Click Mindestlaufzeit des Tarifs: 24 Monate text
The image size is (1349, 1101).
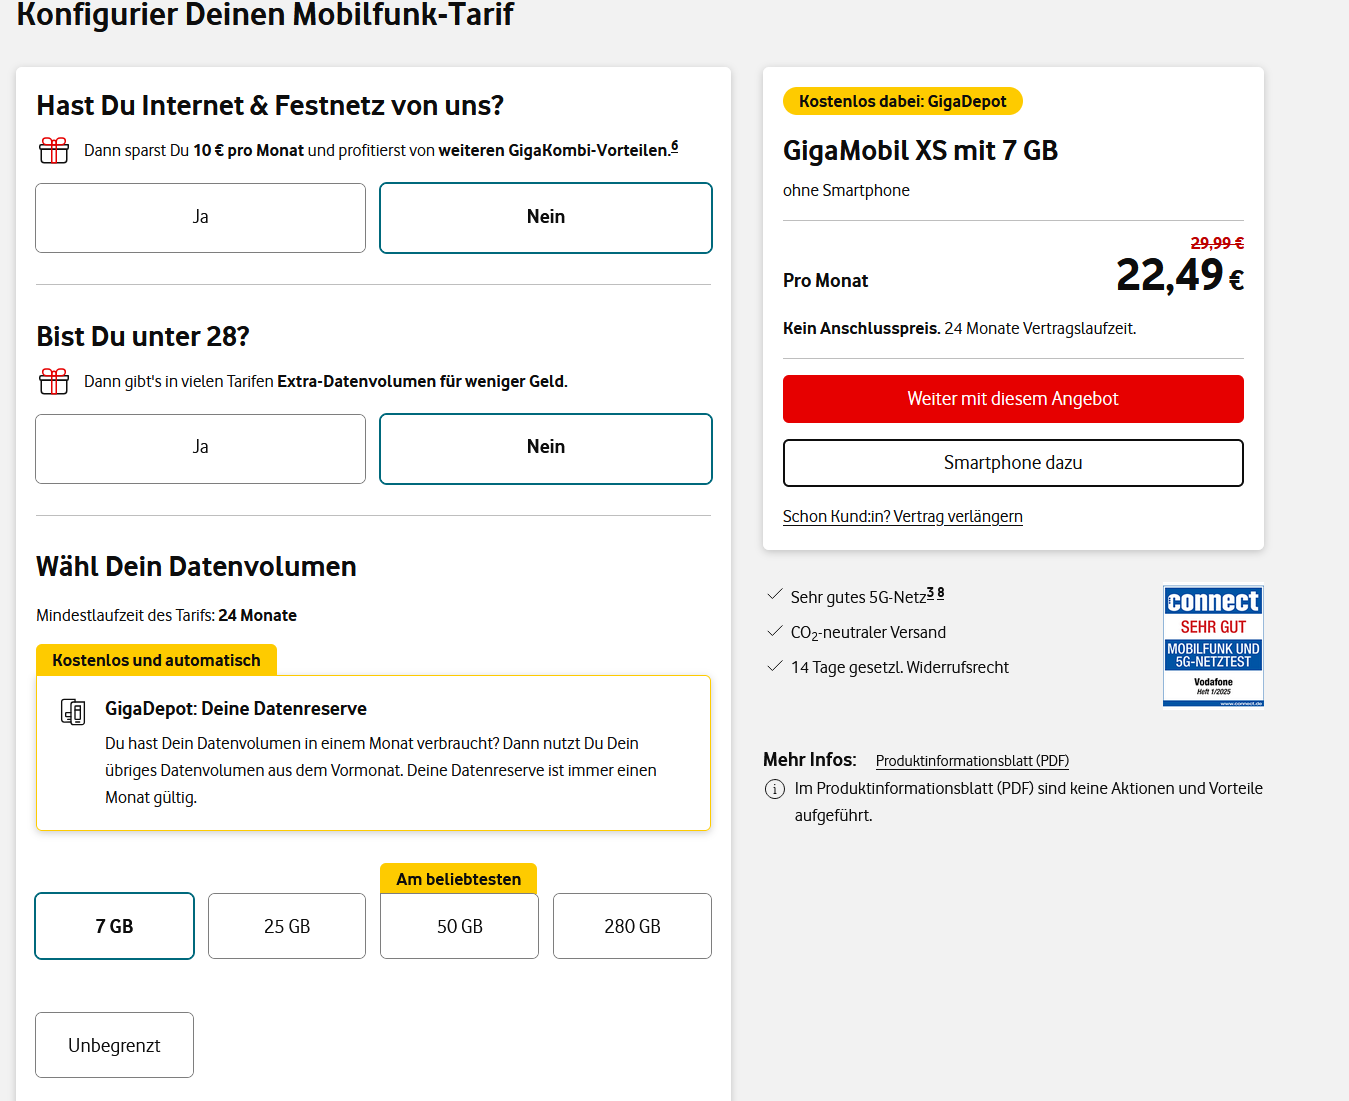click(x=166, y=616)
